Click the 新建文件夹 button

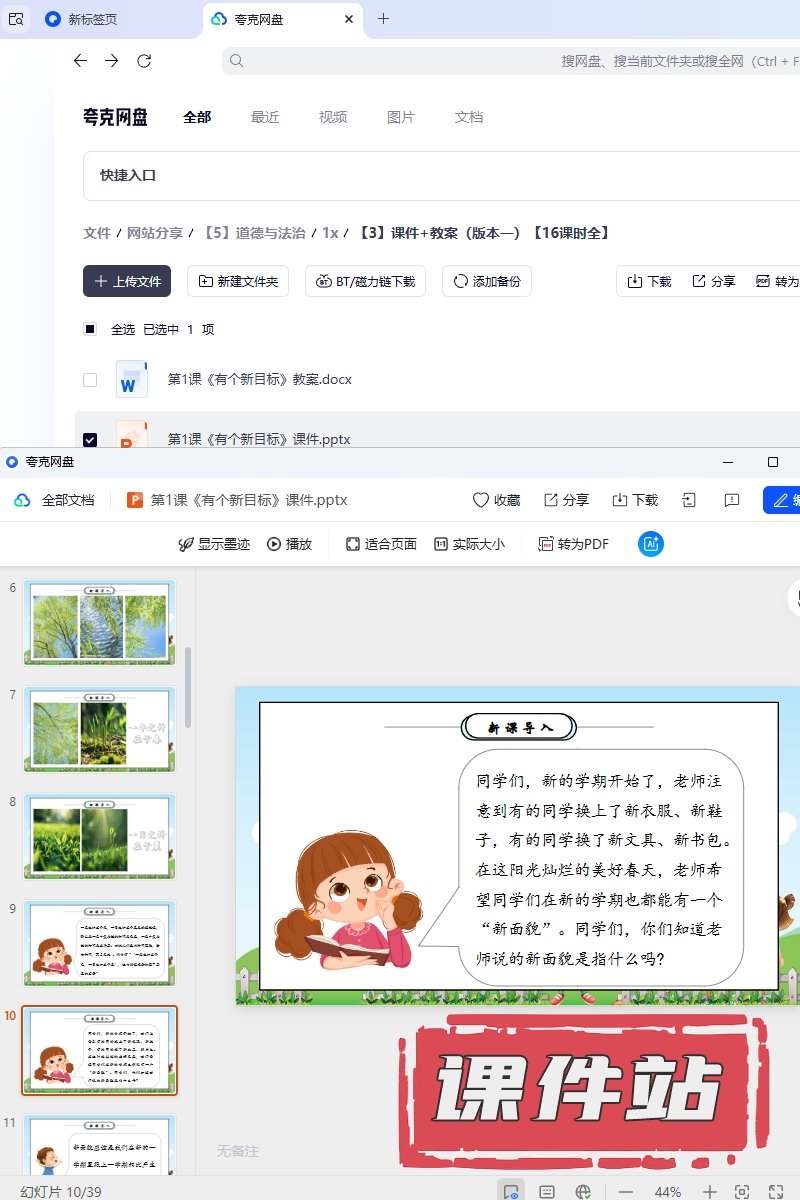[x=238, y=282]
